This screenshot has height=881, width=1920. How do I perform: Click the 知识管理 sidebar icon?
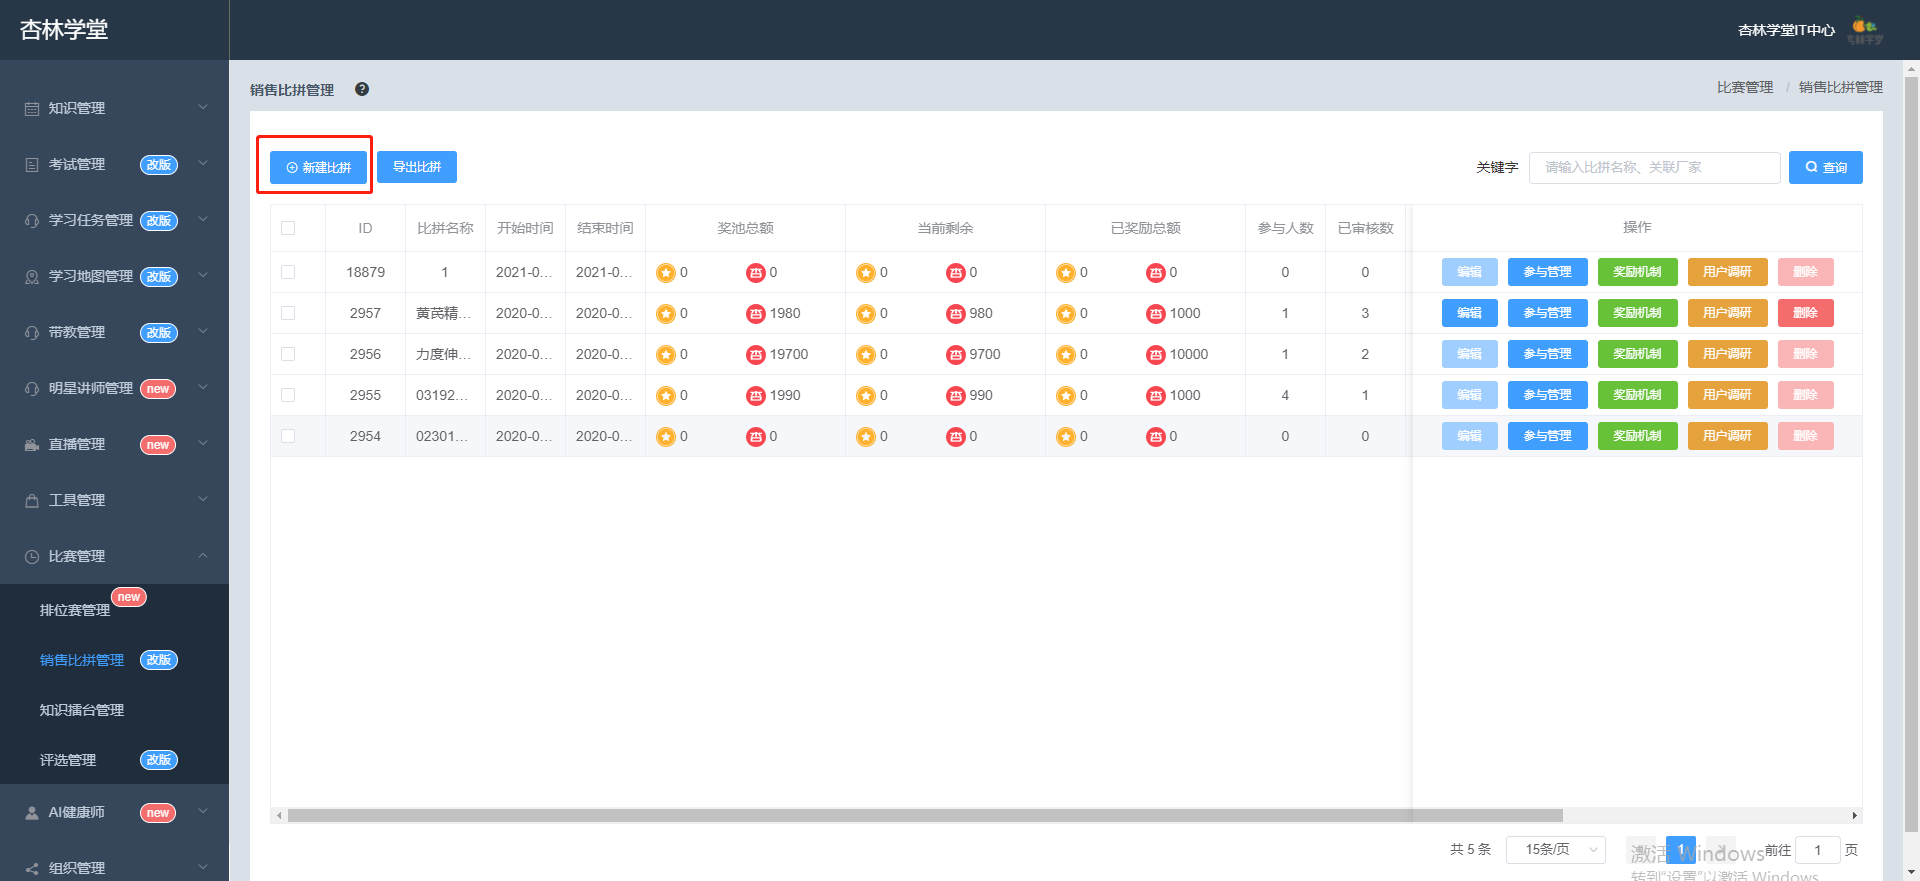pyautogui.click(x=32, y=108)
